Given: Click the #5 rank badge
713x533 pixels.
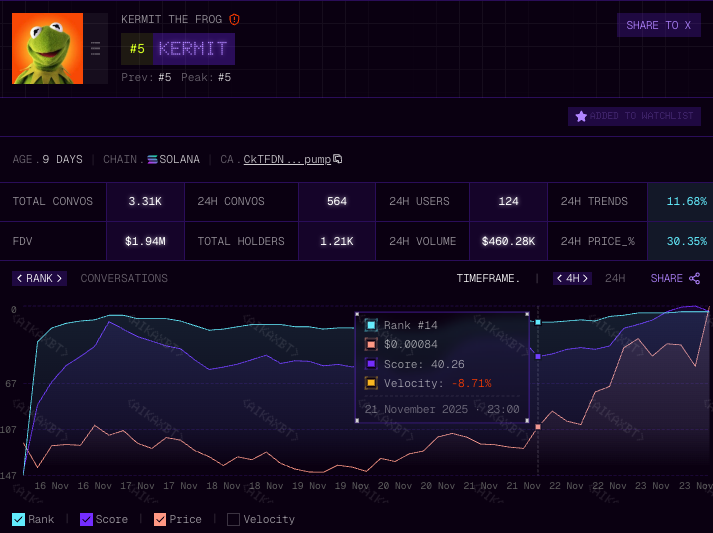Looking at the screenshot, I should [137, 49].
